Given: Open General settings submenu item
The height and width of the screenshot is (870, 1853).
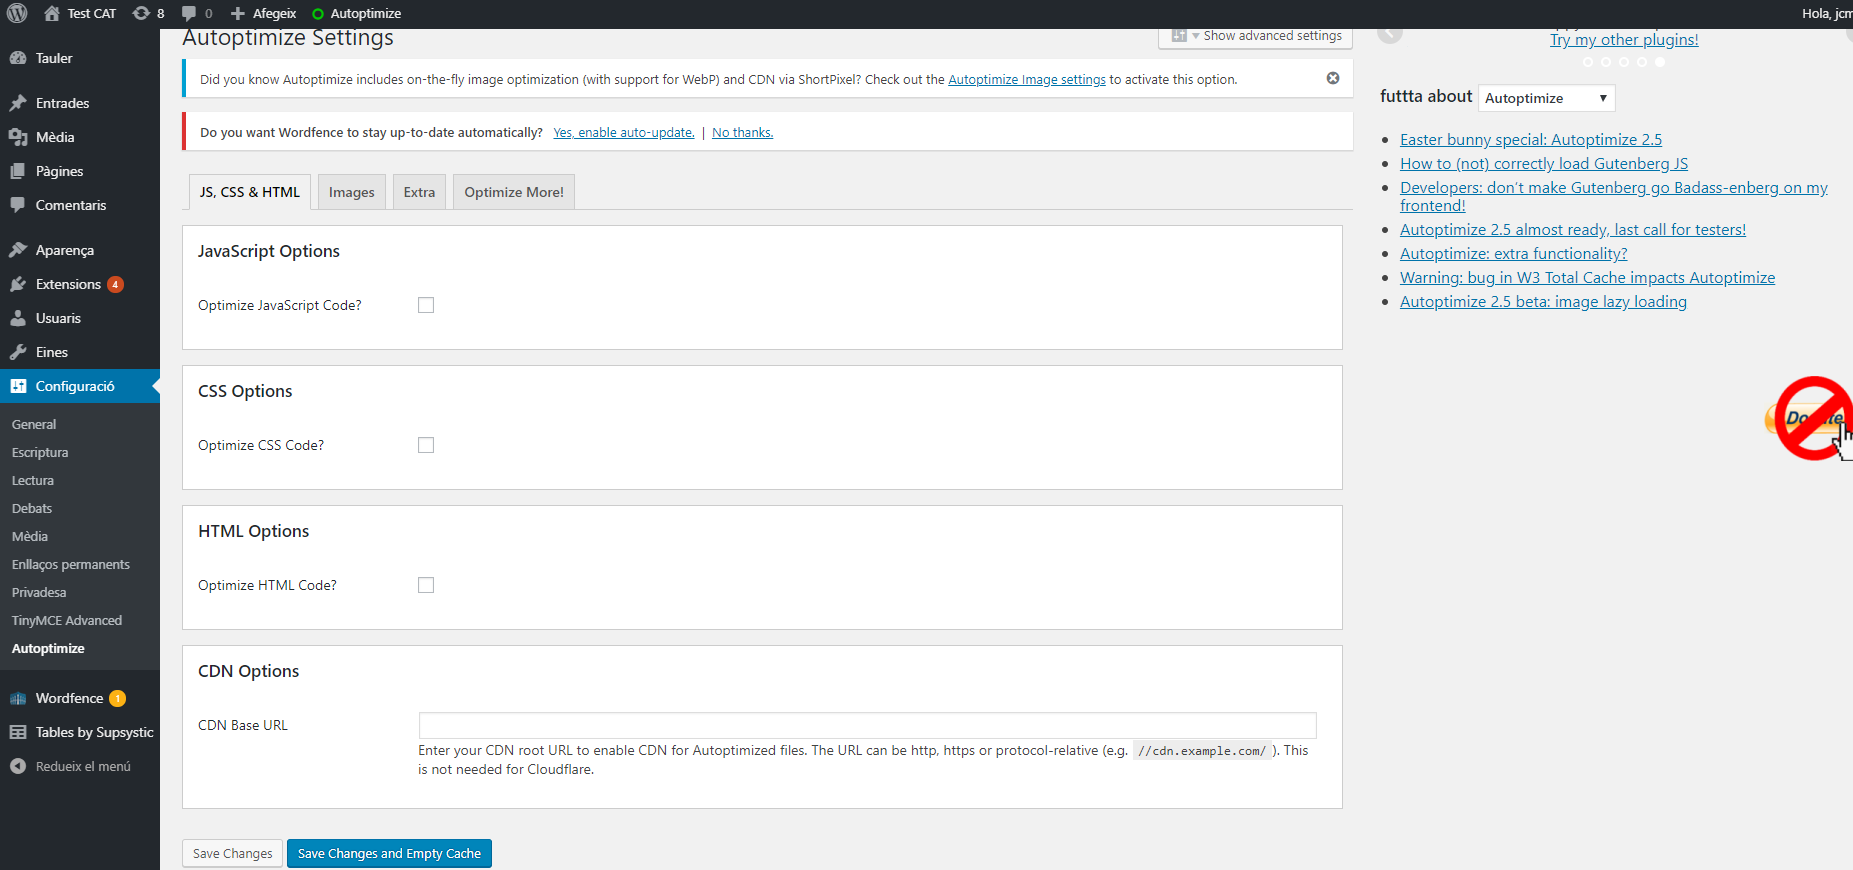Looking at the screenshot, I should point(34,424).
